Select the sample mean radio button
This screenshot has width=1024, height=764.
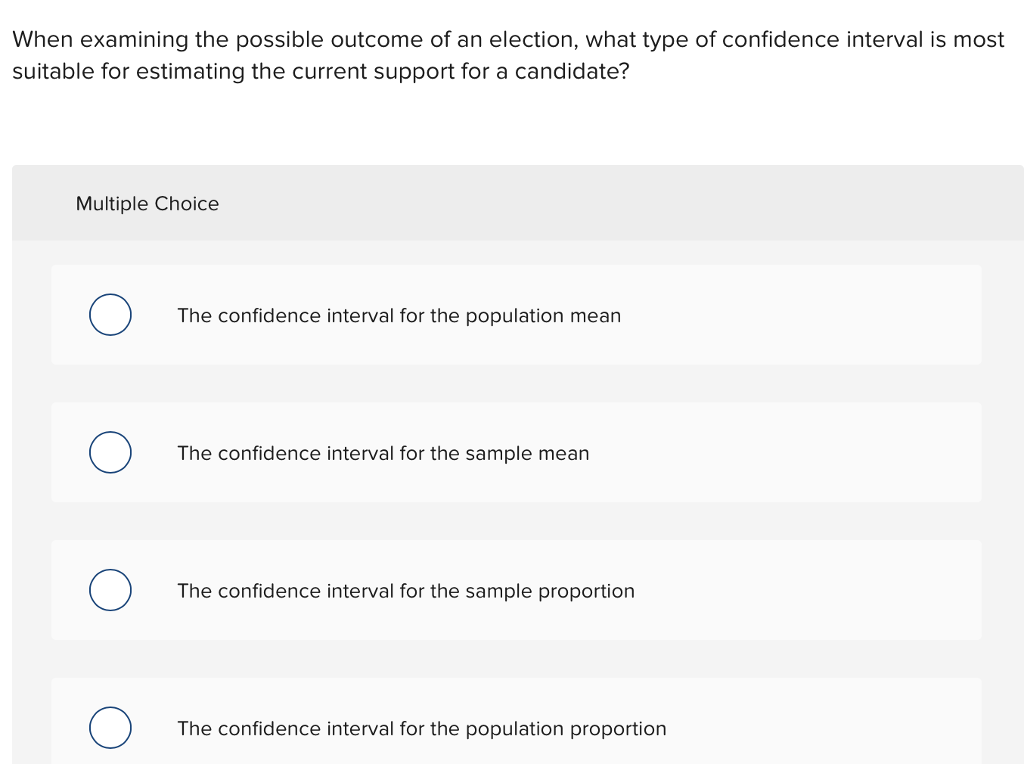pyautogui.click(x=110, y=452)
